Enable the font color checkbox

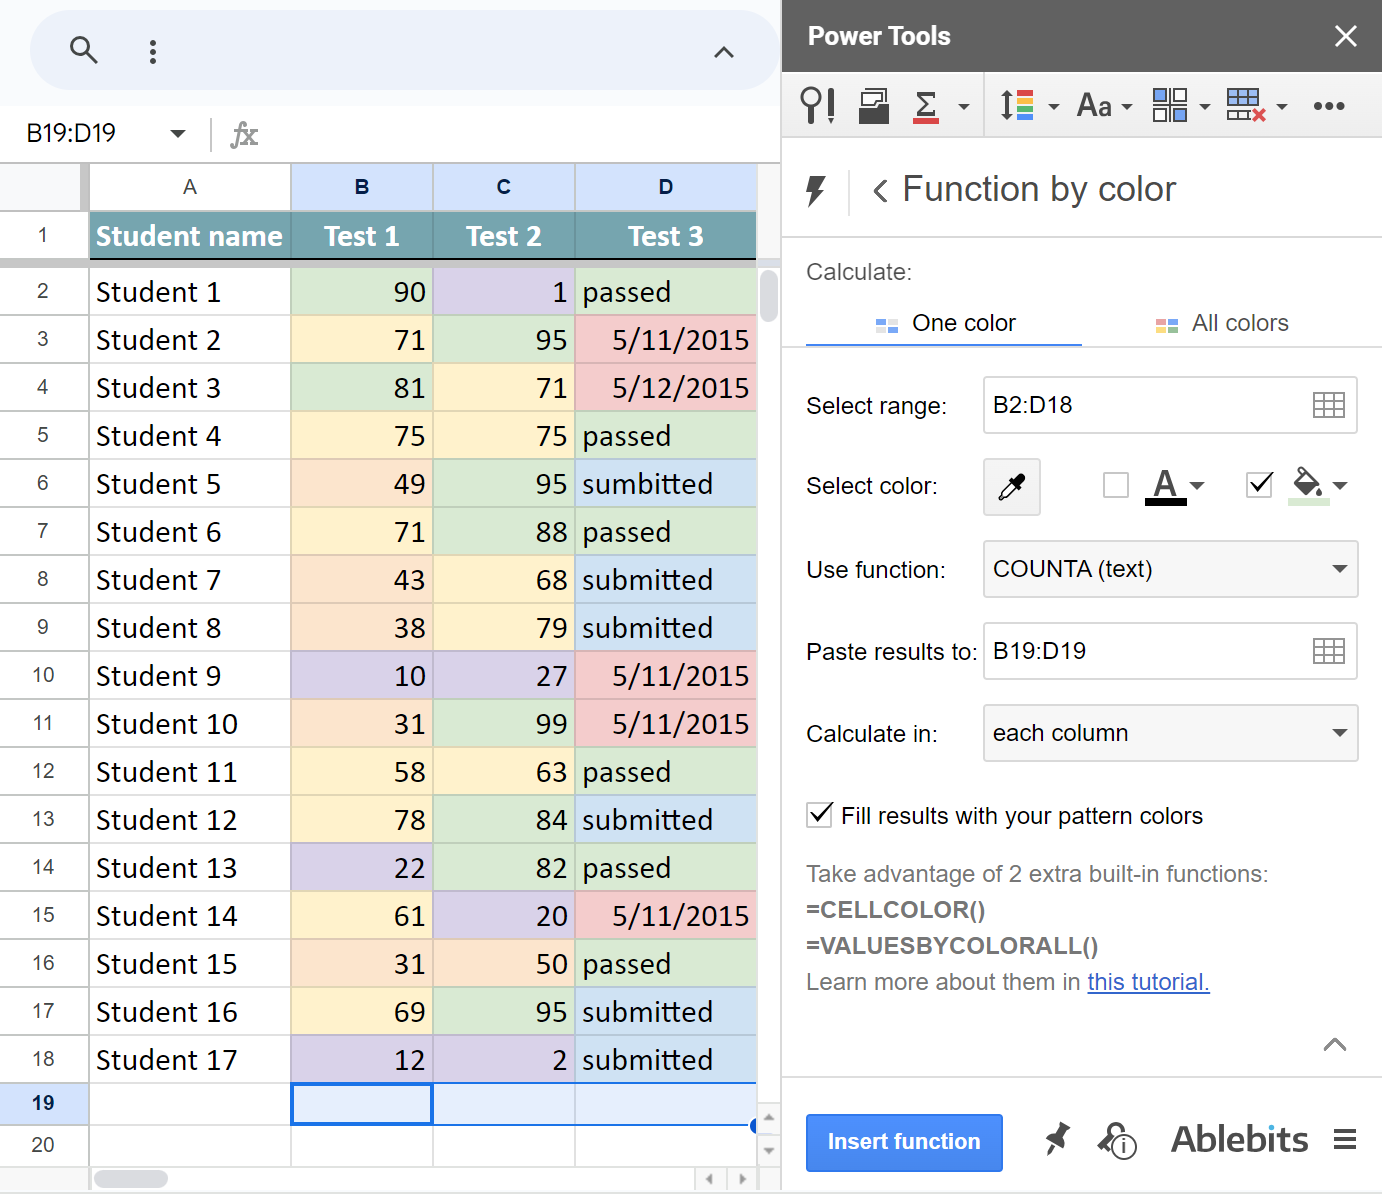coord(1115,485)
